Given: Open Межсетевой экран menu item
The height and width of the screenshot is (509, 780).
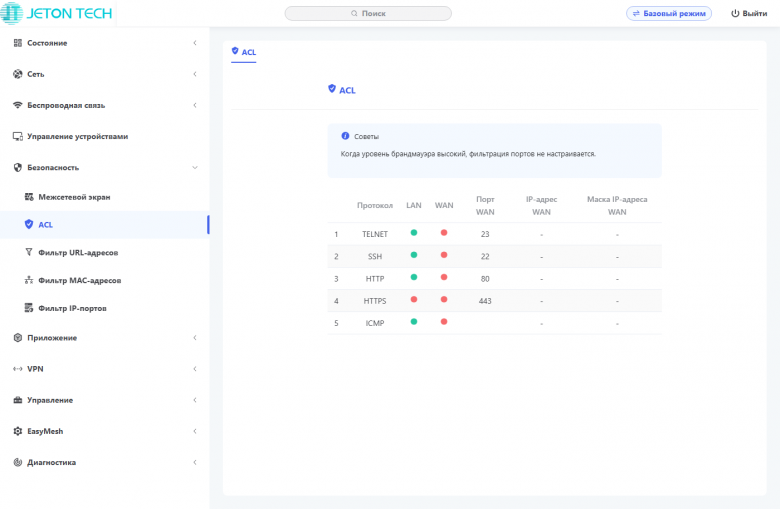Looking at the screenshot, I should click(74, 197).
